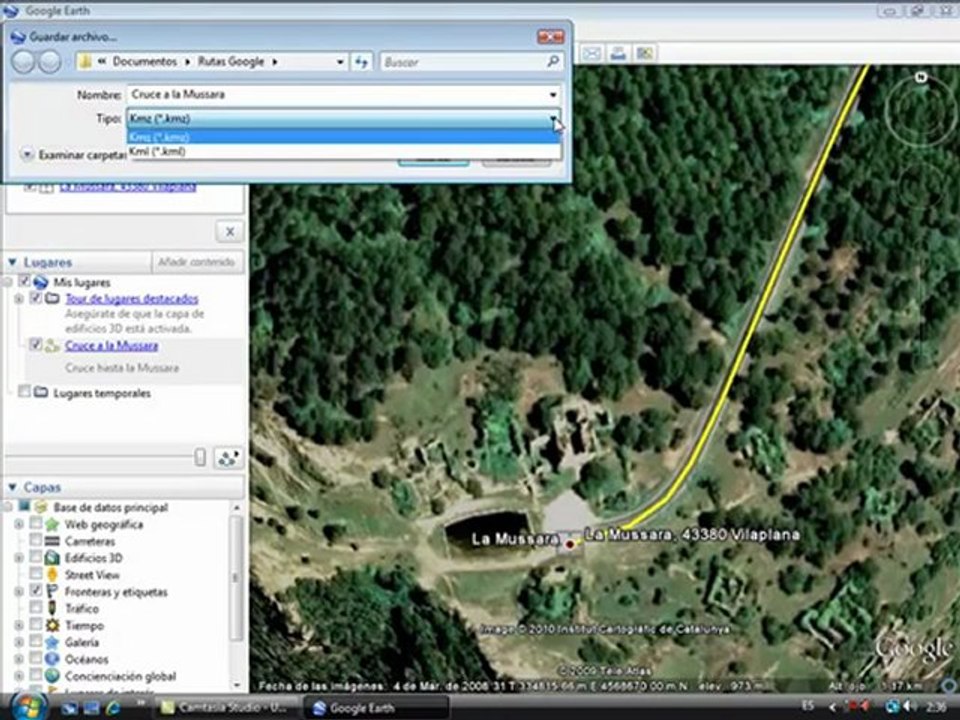Click the refresh icon beside the address path
Image resolution: width=960 pixels, height=720 pixels.
[x=361, y=62]
